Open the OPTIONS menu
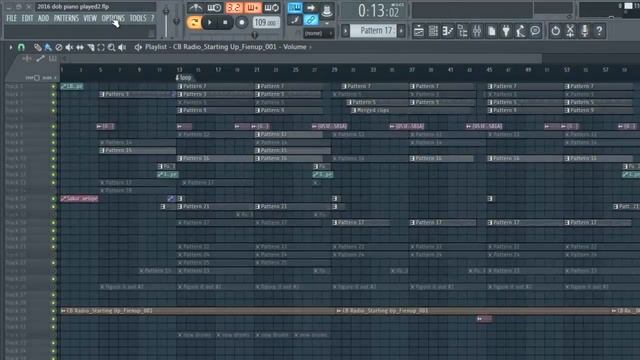The height and width of the screenshot is (360, 640). pyautogui.click(x=113, y=18)
